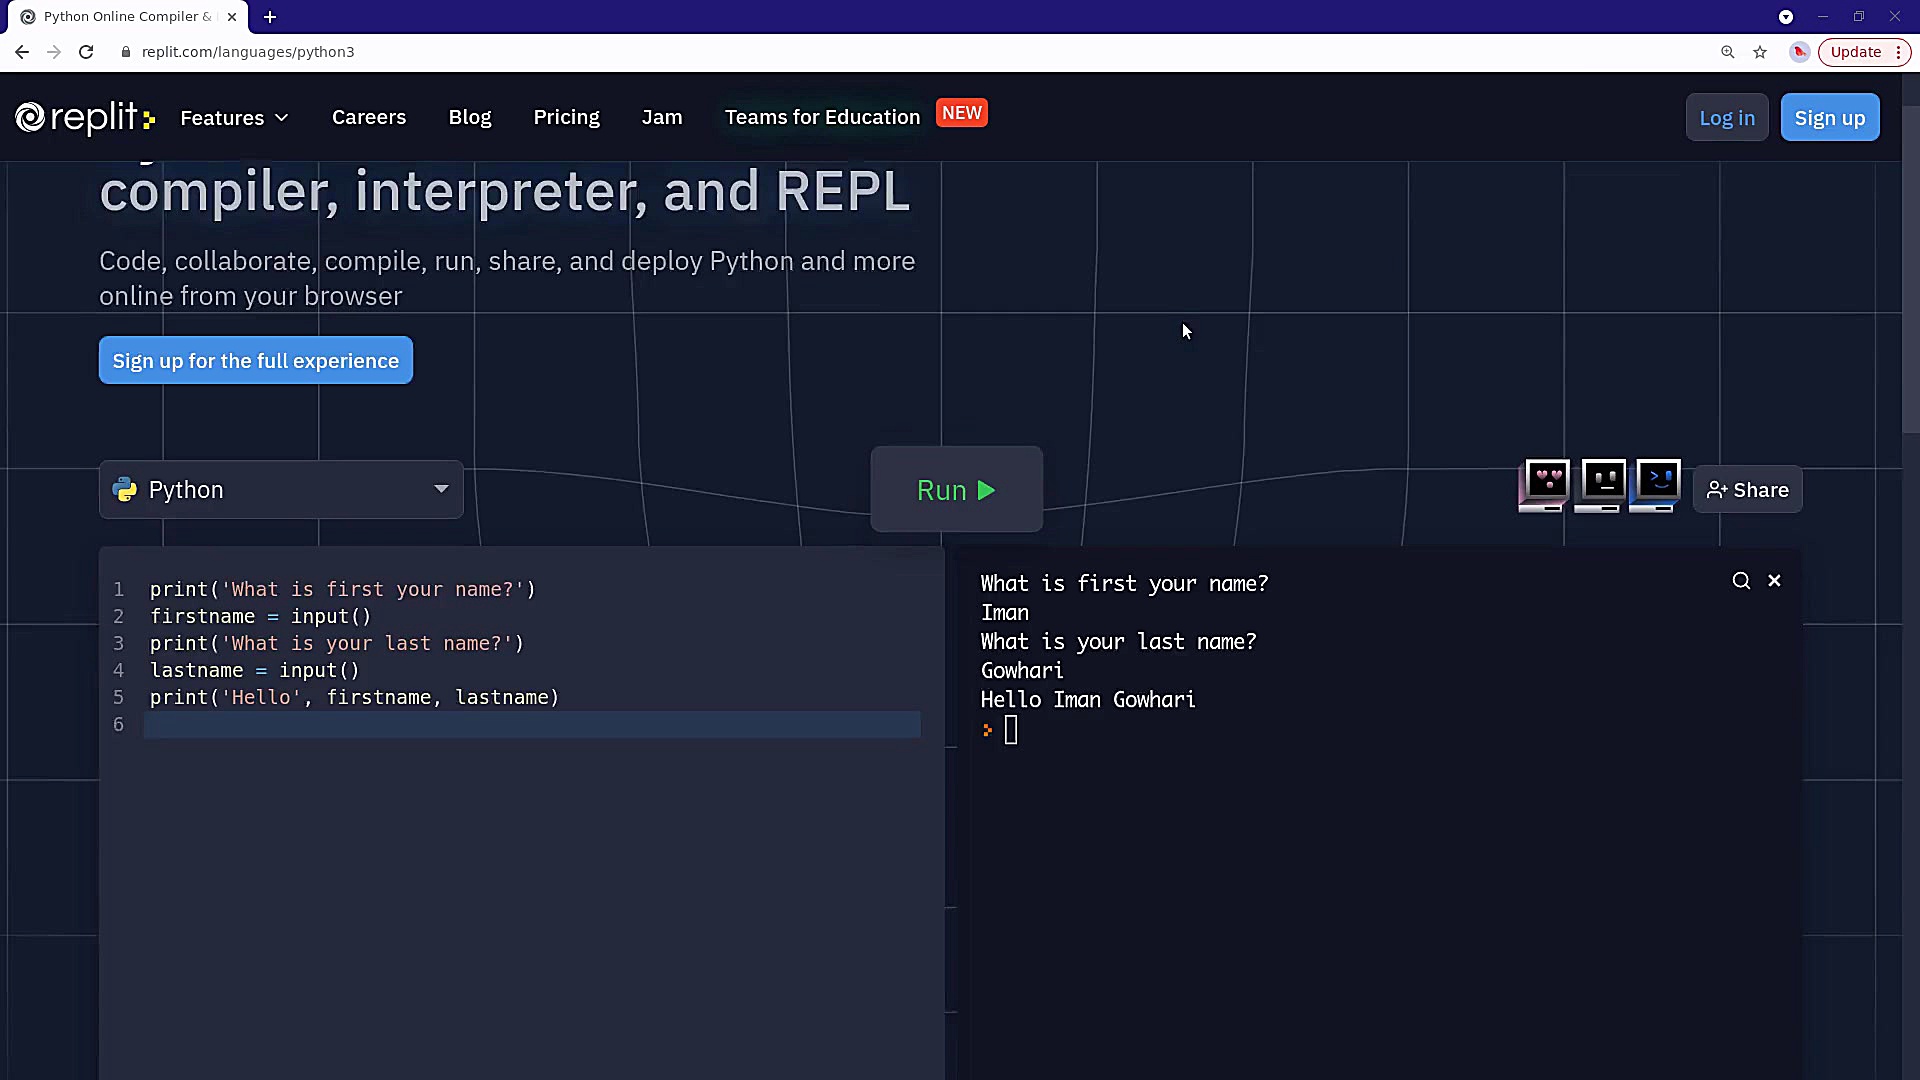The height and width of the screenshot is (1080, 1920).
Task: Open a new browser tab with plus icon
Action: pyautogui.click(x=270, y=17)
